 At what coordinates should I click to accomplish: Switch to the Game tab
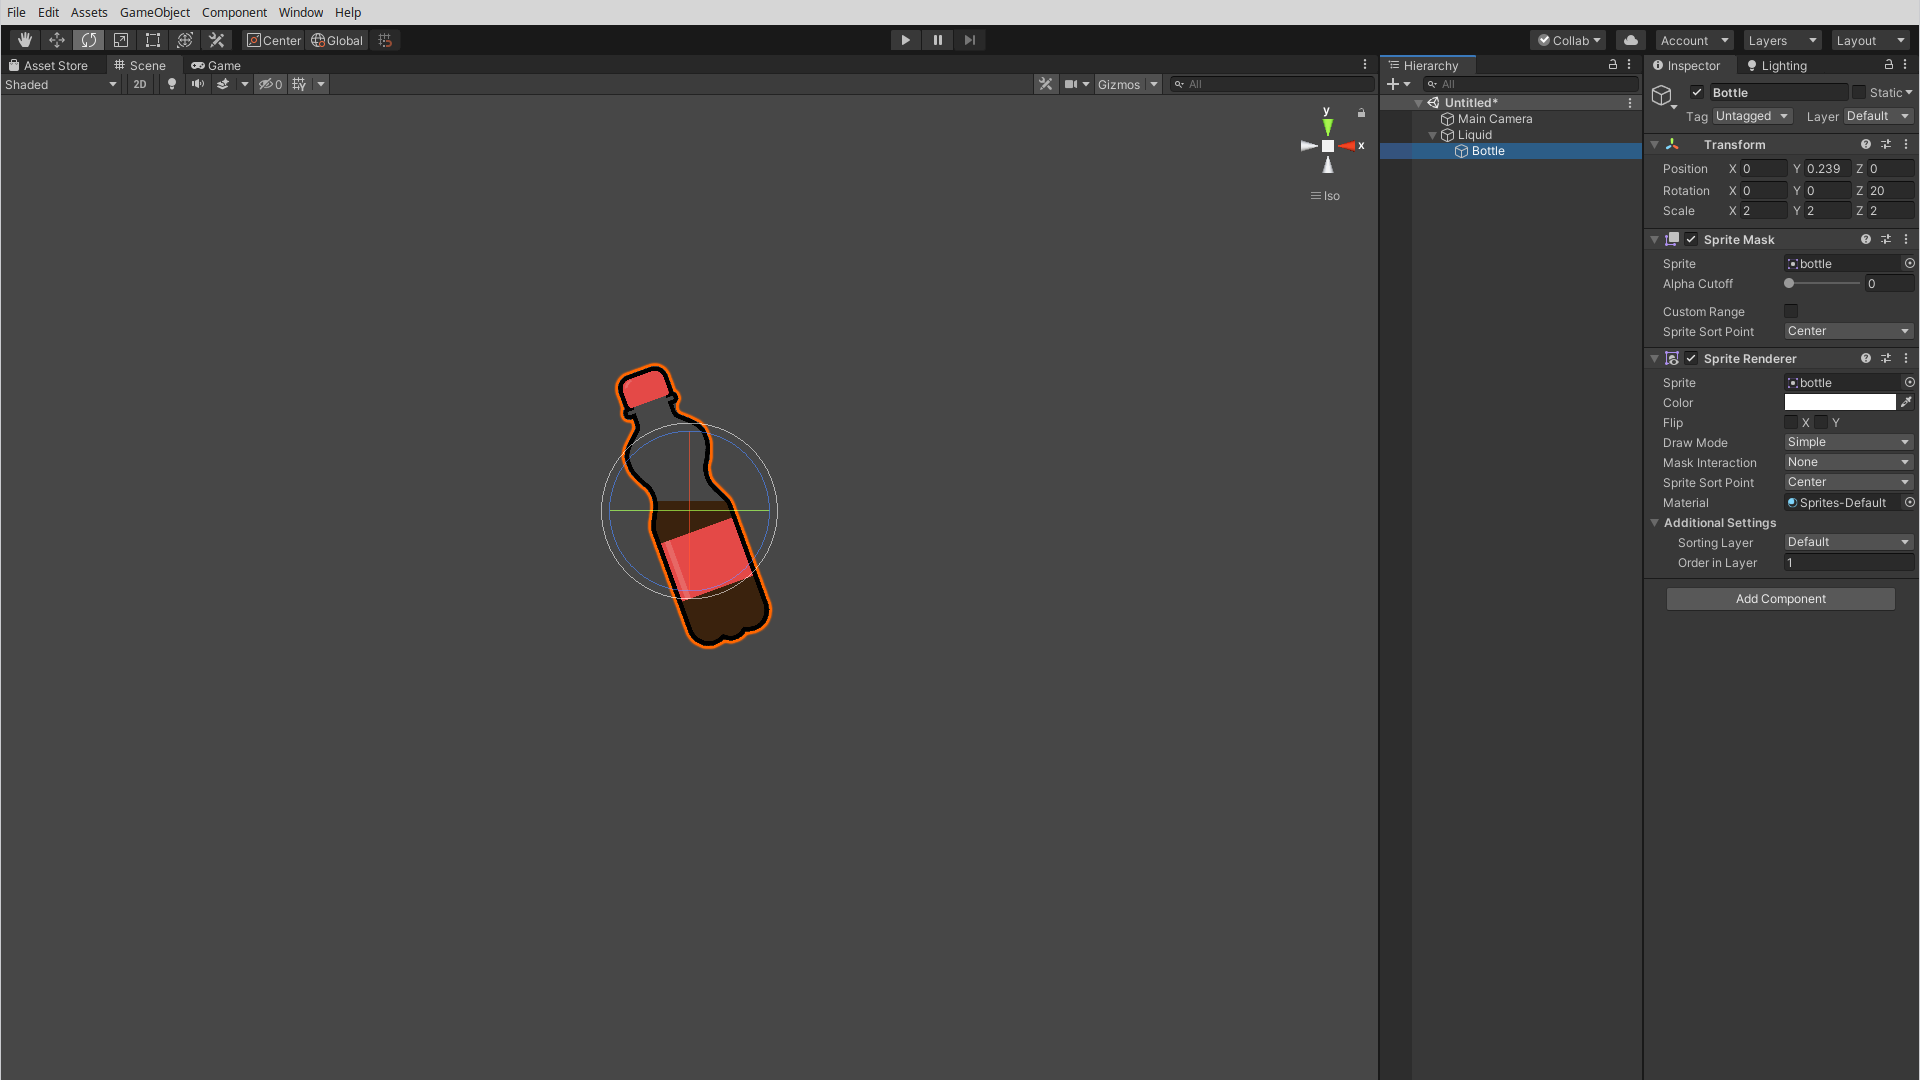pyautogui.click(x=216, y=65)
